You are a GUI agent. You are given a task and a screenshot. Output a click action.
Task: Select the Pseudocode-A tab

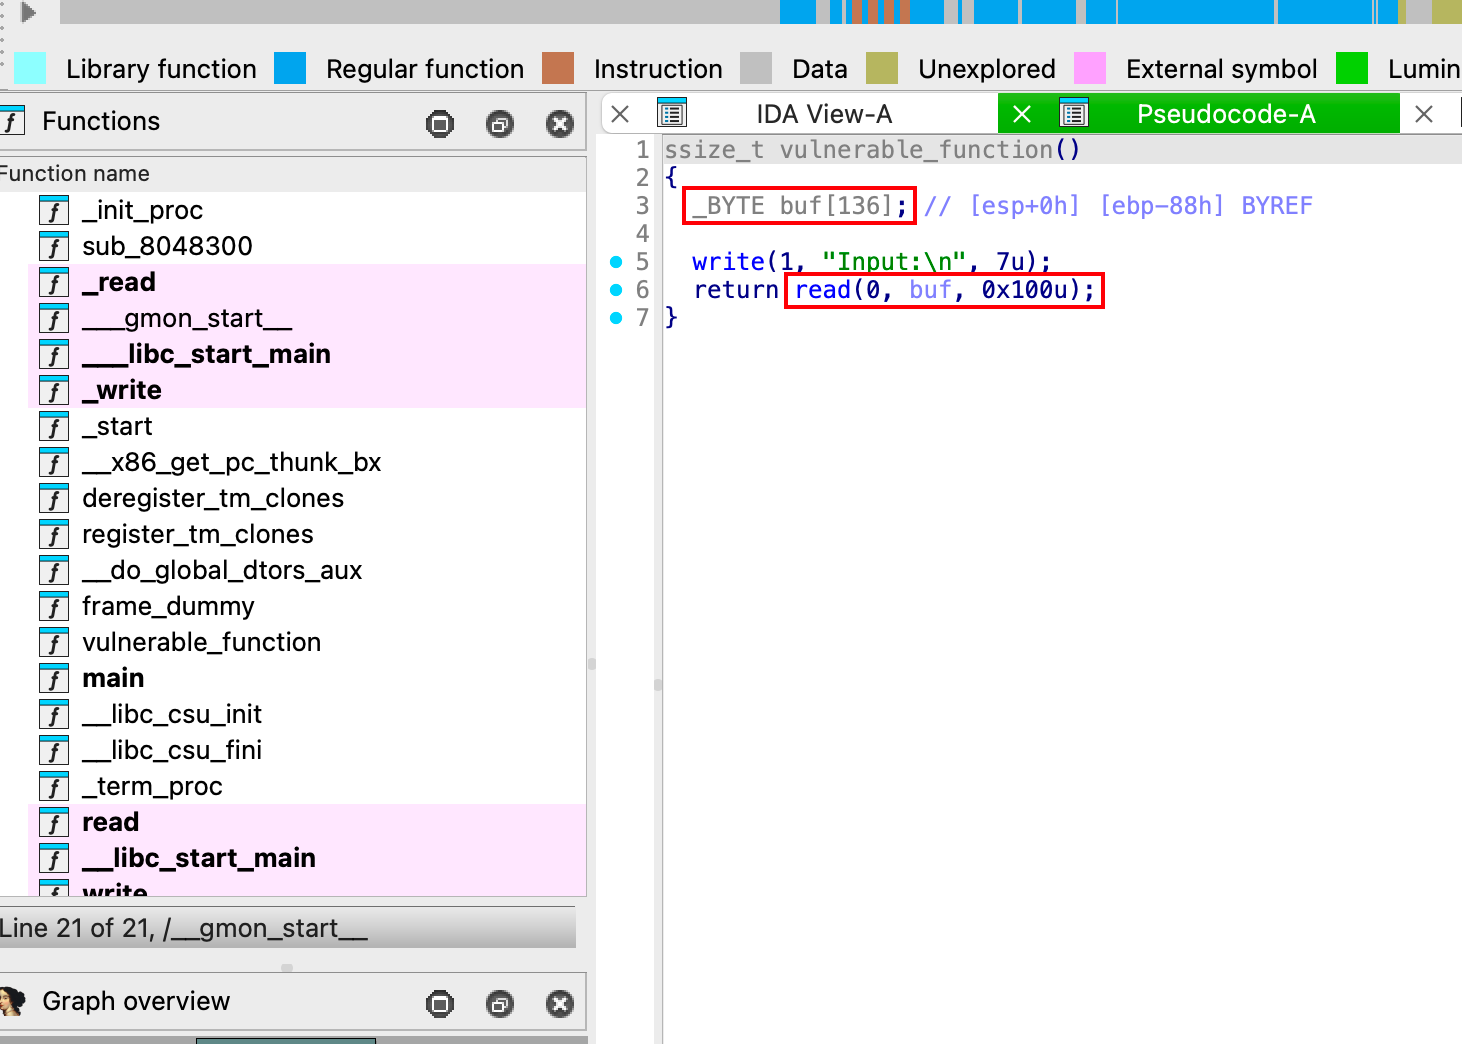click(x=1225, y=114)
